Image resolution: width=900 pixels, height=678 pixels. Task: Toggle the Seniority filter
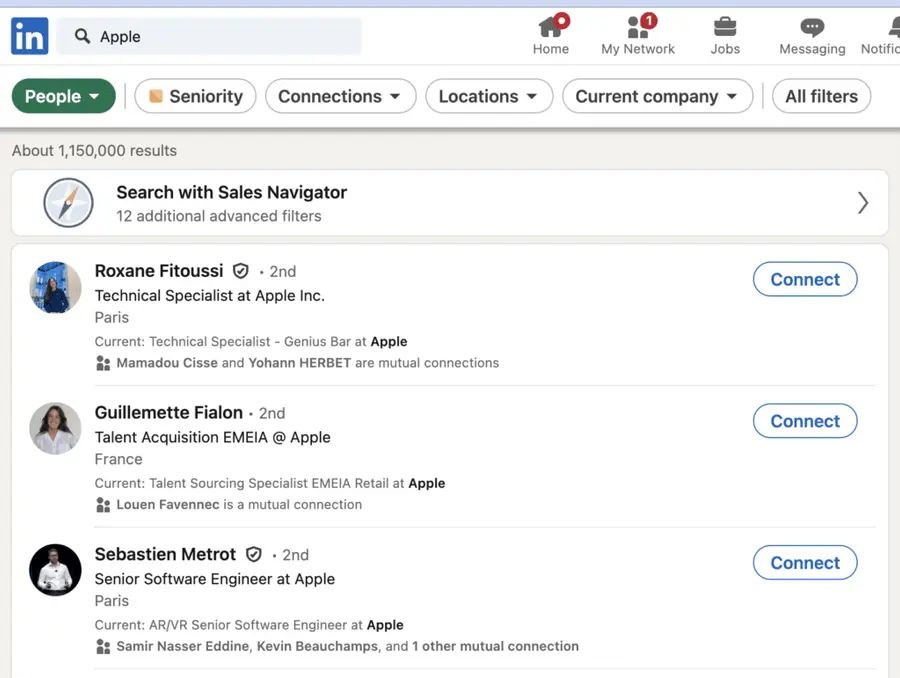[195, 96]
